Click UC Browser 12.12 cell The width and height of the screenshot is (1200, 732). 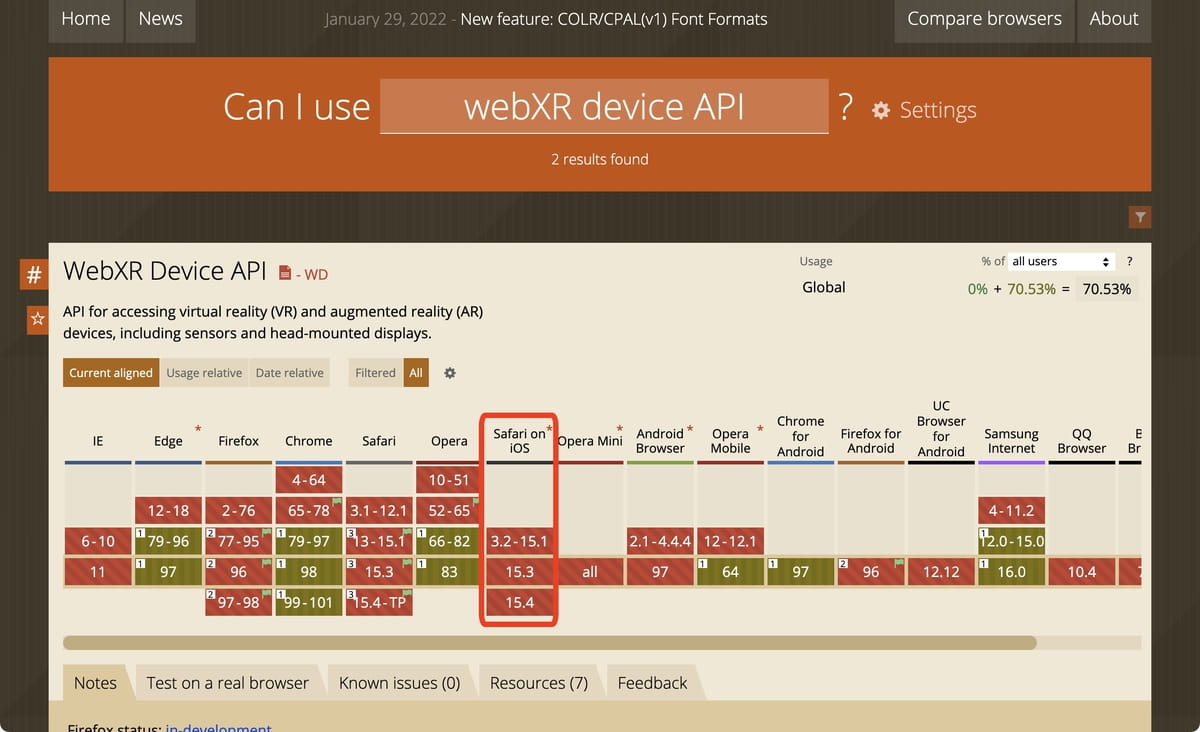(x=941, y=572)
